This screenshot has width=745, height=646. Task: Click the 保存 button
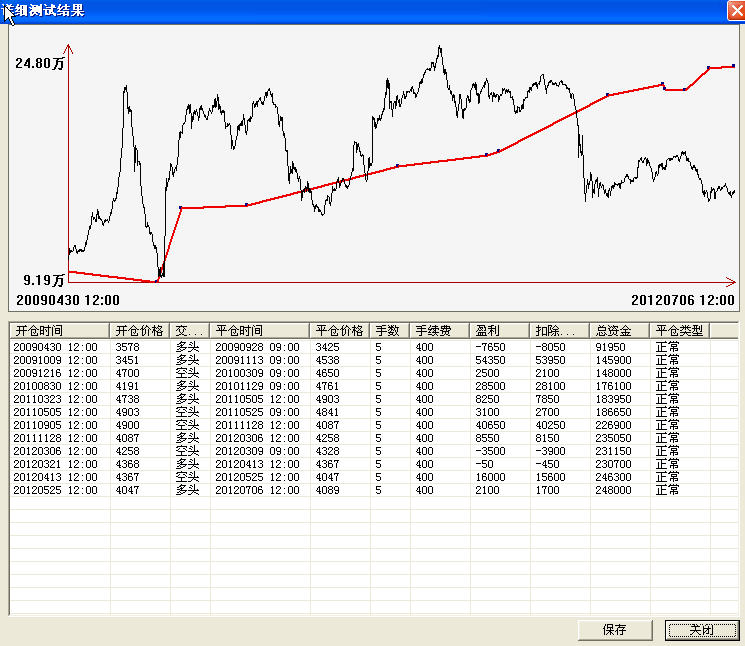tap(614, 629)
